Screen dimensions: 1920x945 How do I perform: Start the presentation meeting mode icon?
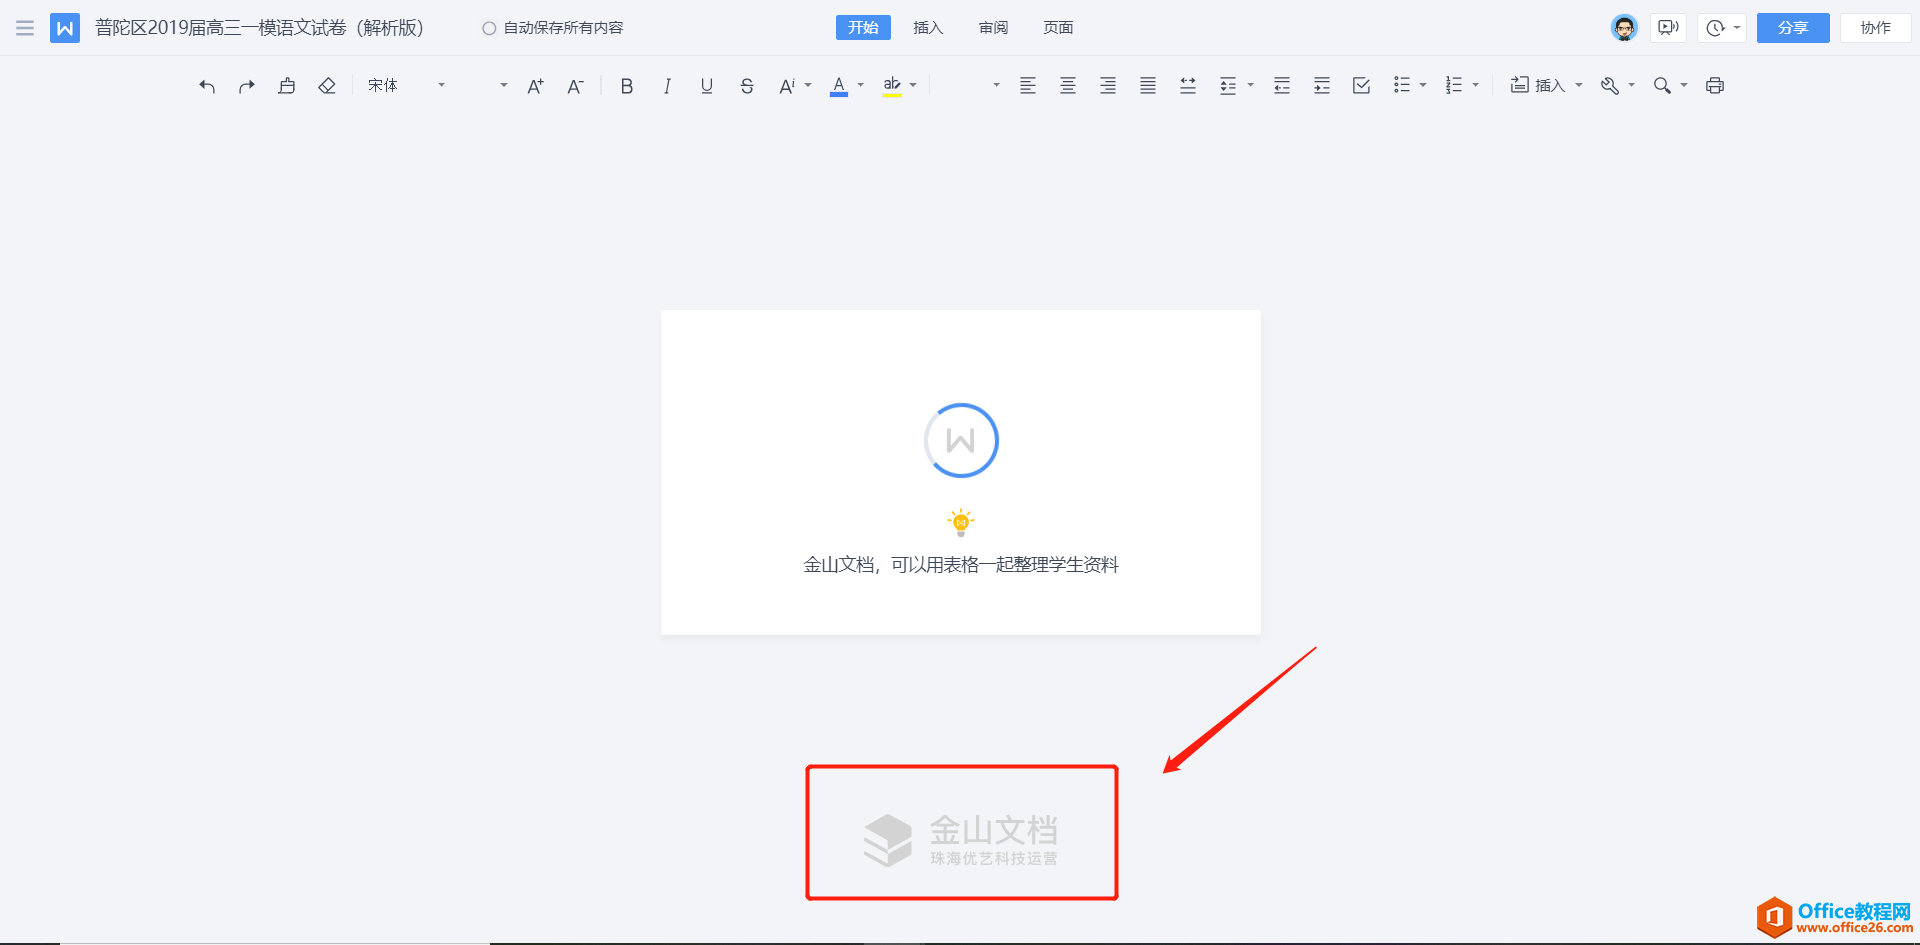coord(1668,28)
